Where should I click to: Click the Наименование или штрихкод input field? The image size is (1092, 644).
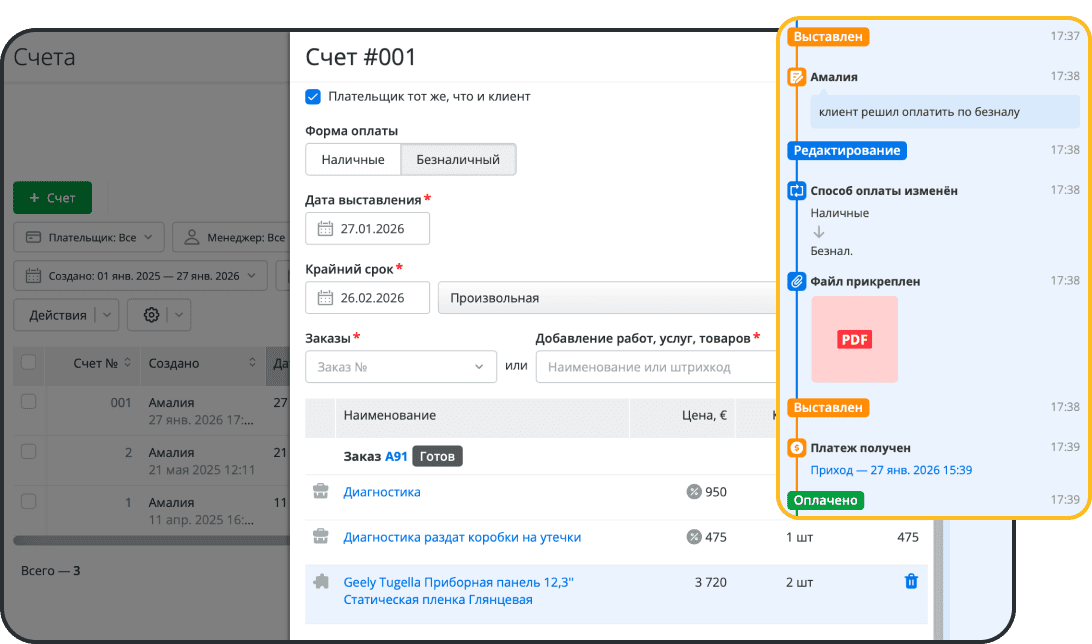[655, 367]
